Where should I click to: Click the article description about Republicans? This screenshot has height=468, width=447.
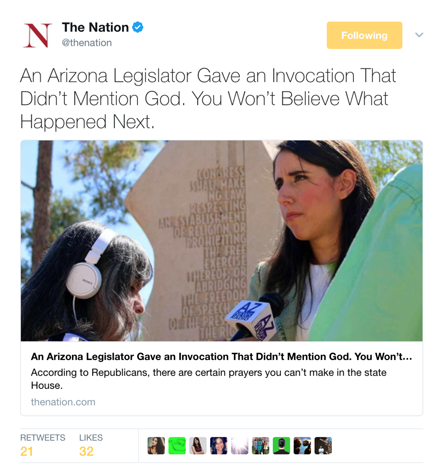(x=209, y=379)
